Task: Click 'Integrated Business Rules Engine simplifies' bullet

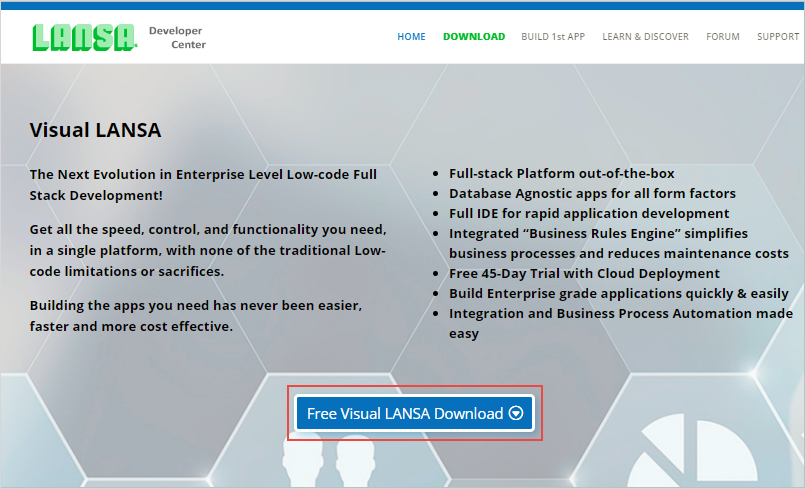Action: point(618,243)
